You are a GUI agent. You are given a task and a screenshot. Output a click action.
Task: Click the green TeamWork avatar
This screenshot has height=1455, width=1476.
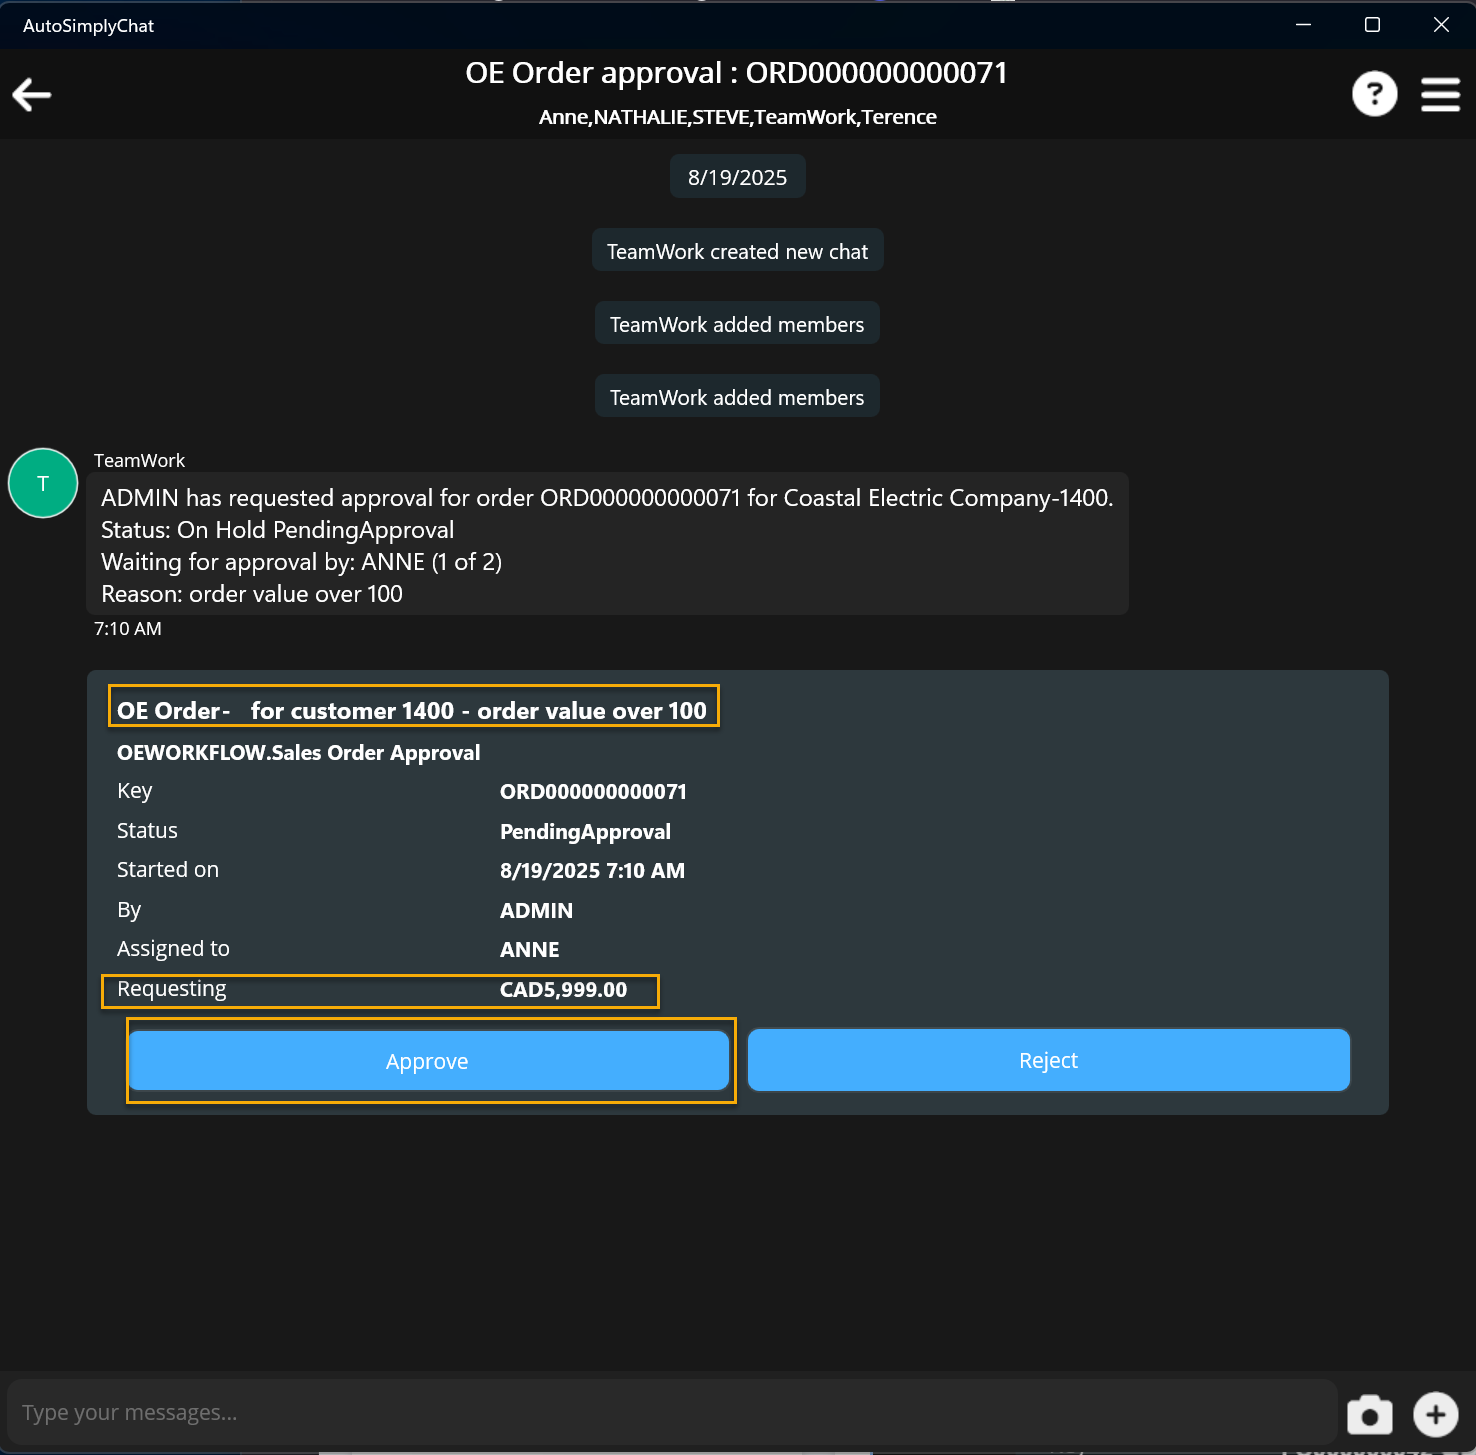pyautogui.click(x=43, y=483)
